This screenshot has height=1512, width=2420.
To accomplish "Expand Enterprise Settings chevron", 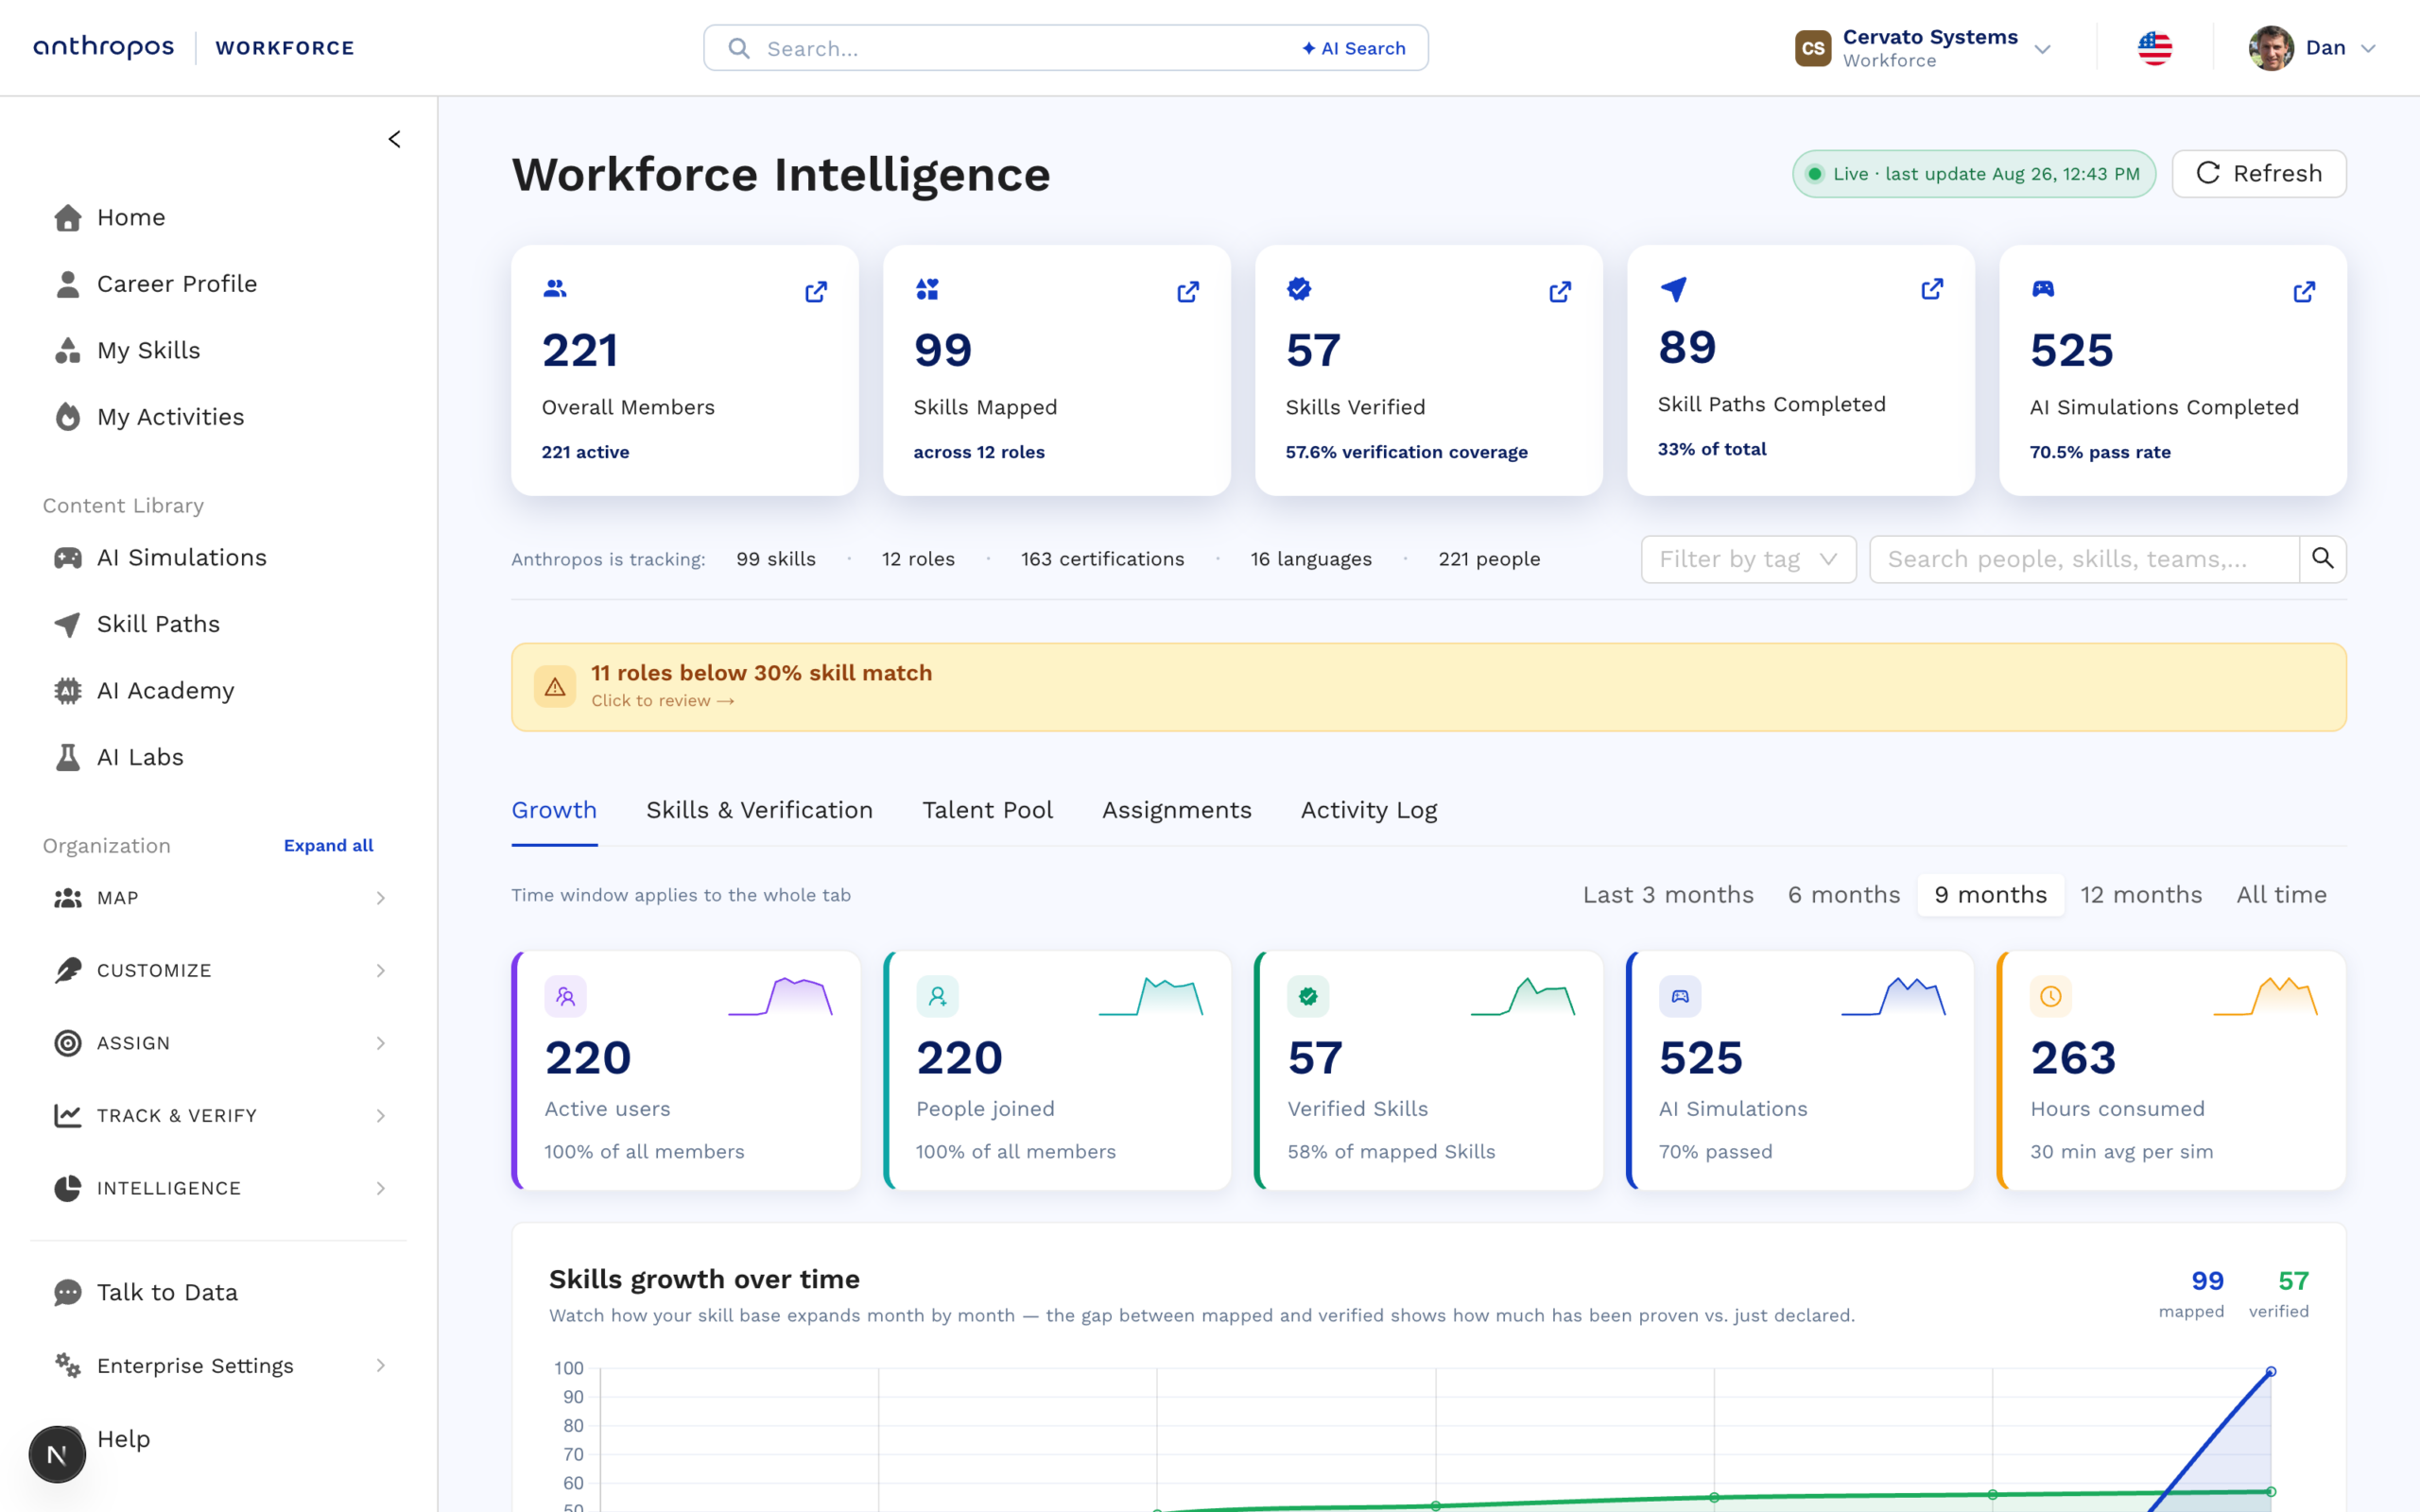I will (381, 1365).
